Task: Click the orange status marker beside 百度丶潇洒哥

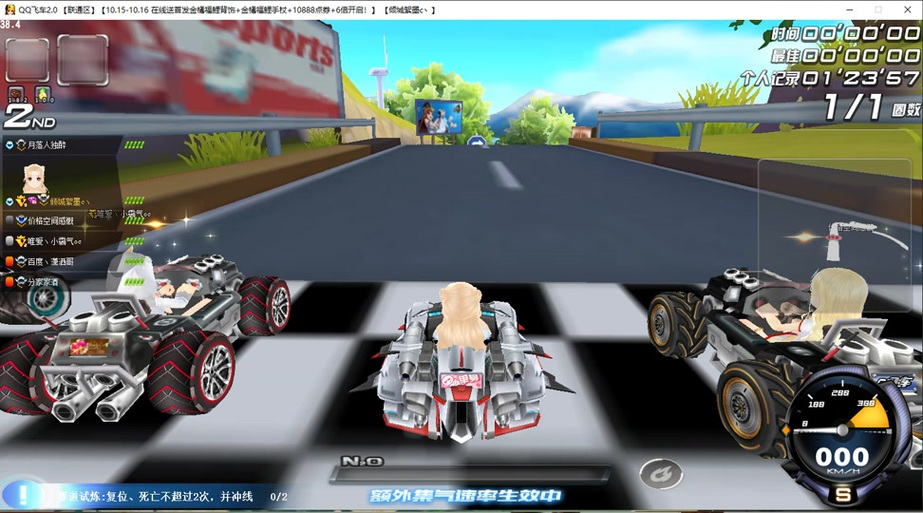Action: tap(9, 261)
